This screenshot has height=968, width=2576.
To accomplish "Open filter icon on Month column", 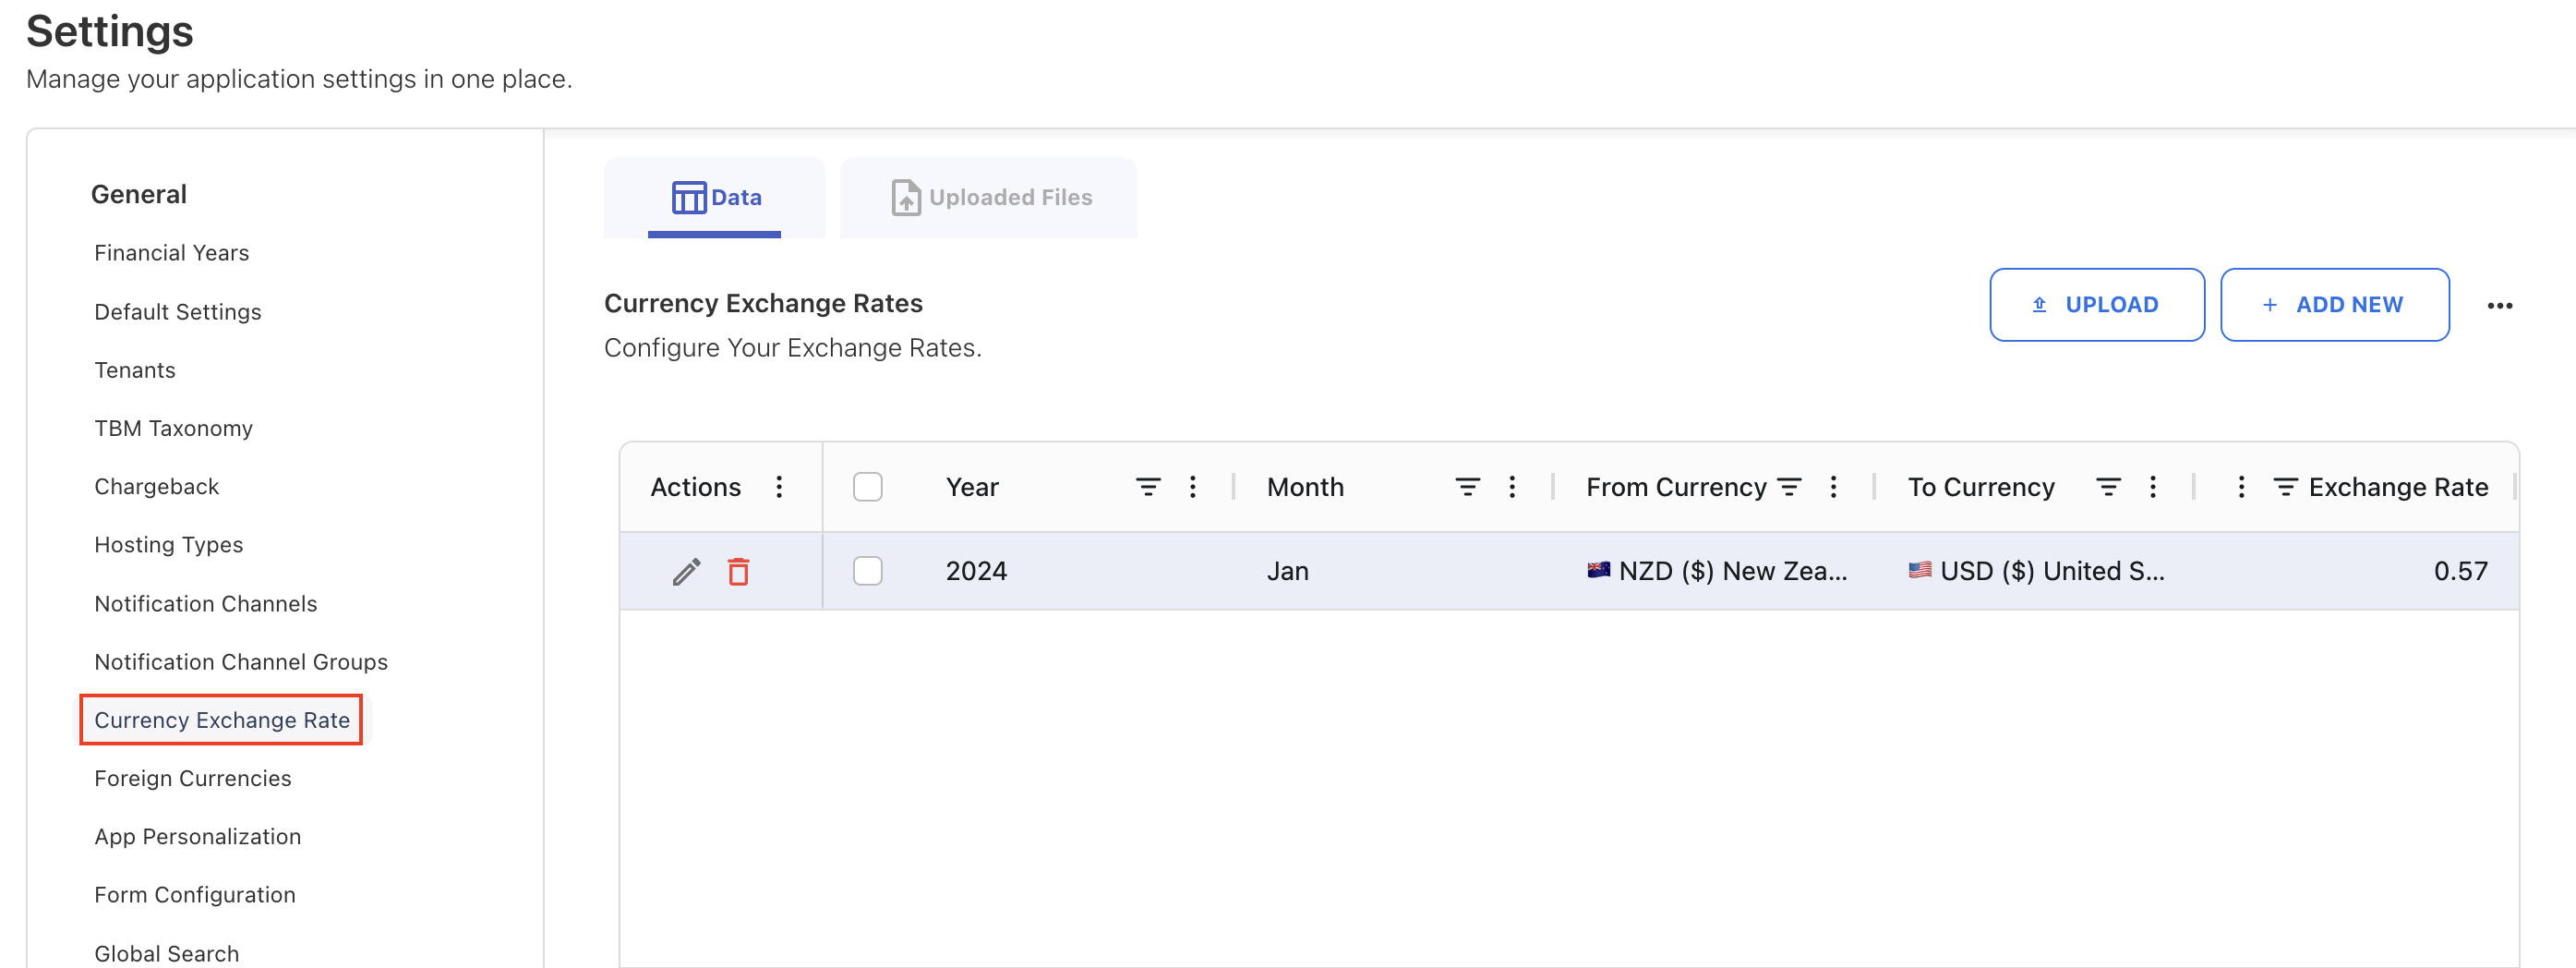I will 1466,487.
